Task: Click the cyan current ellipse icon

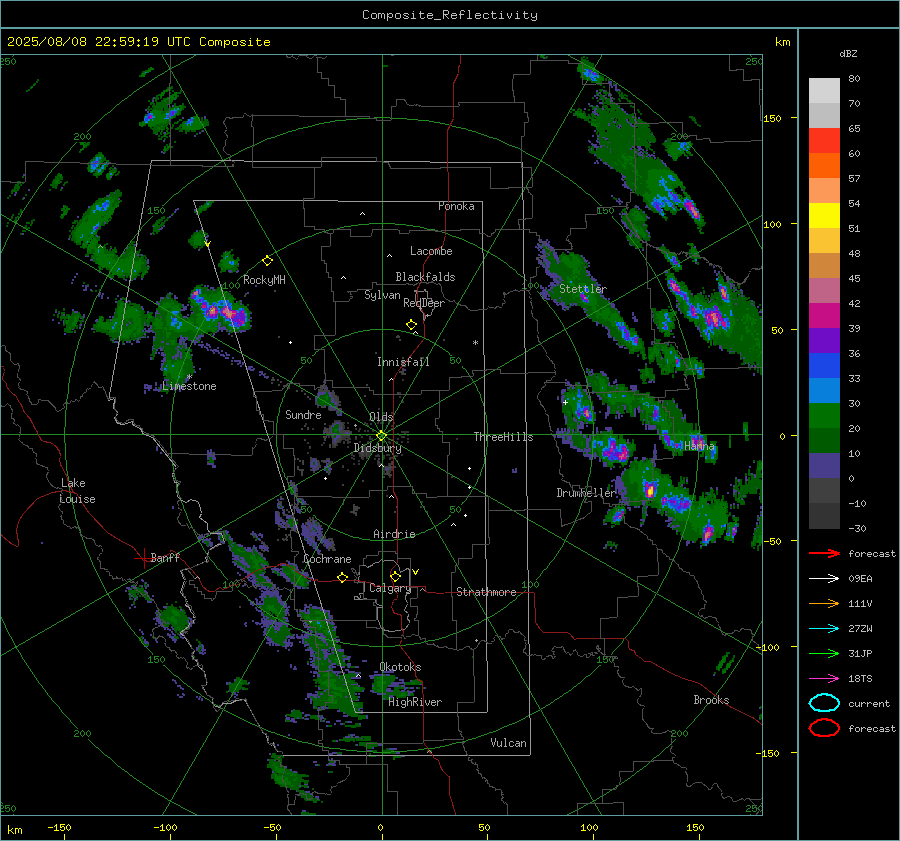Action: click(824, 703)
